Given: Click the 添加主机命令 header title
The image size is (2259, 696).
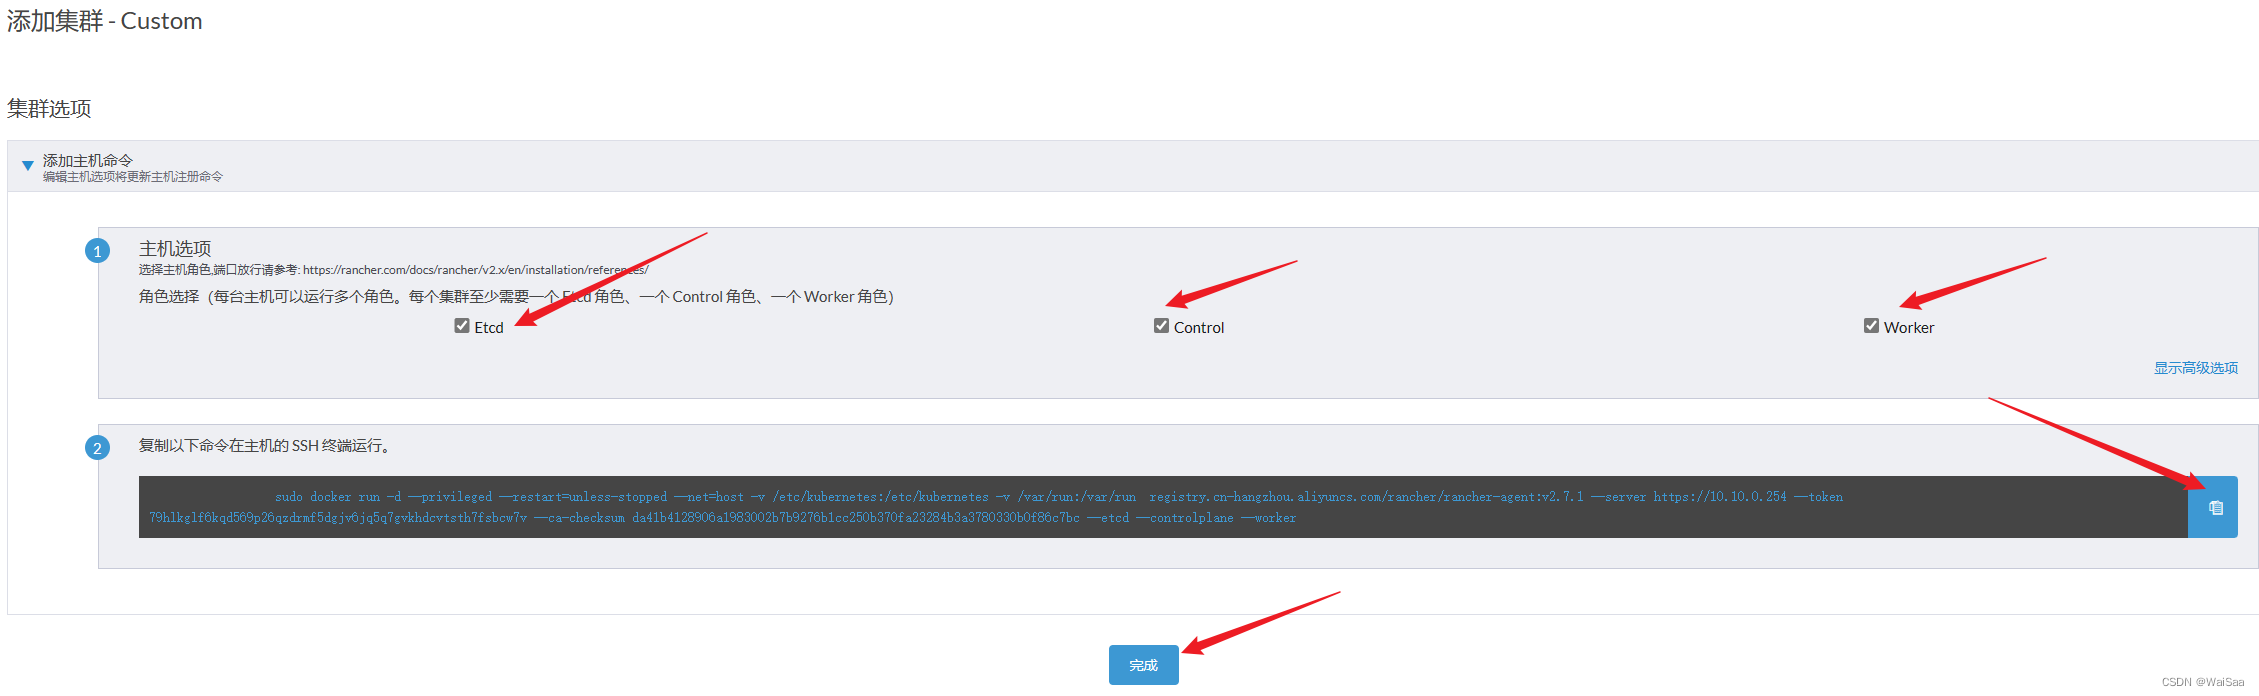Looking at the screenshot, I should (x=87, y=160).
